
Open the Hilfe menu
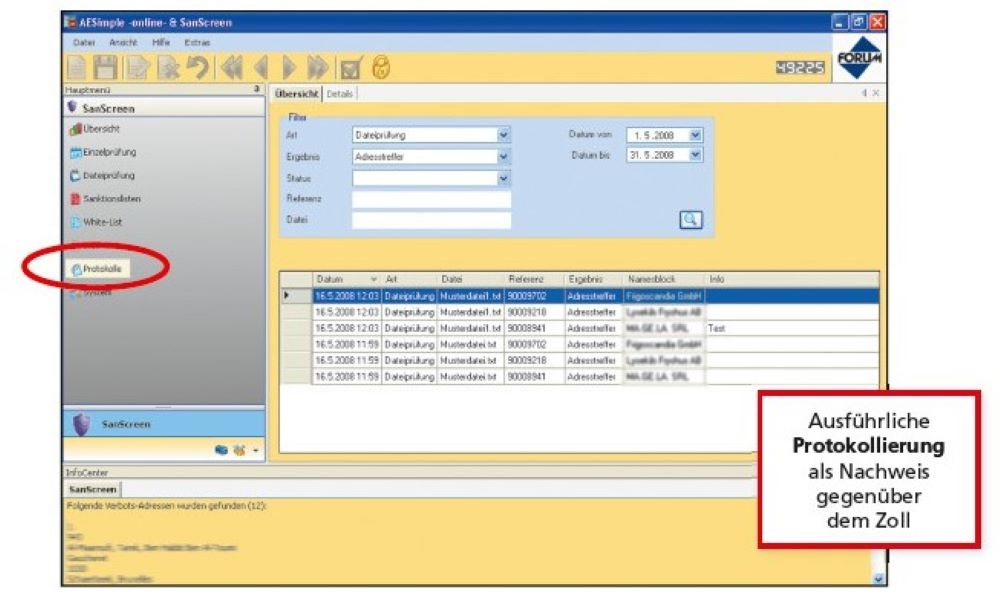tap(161, 42)
